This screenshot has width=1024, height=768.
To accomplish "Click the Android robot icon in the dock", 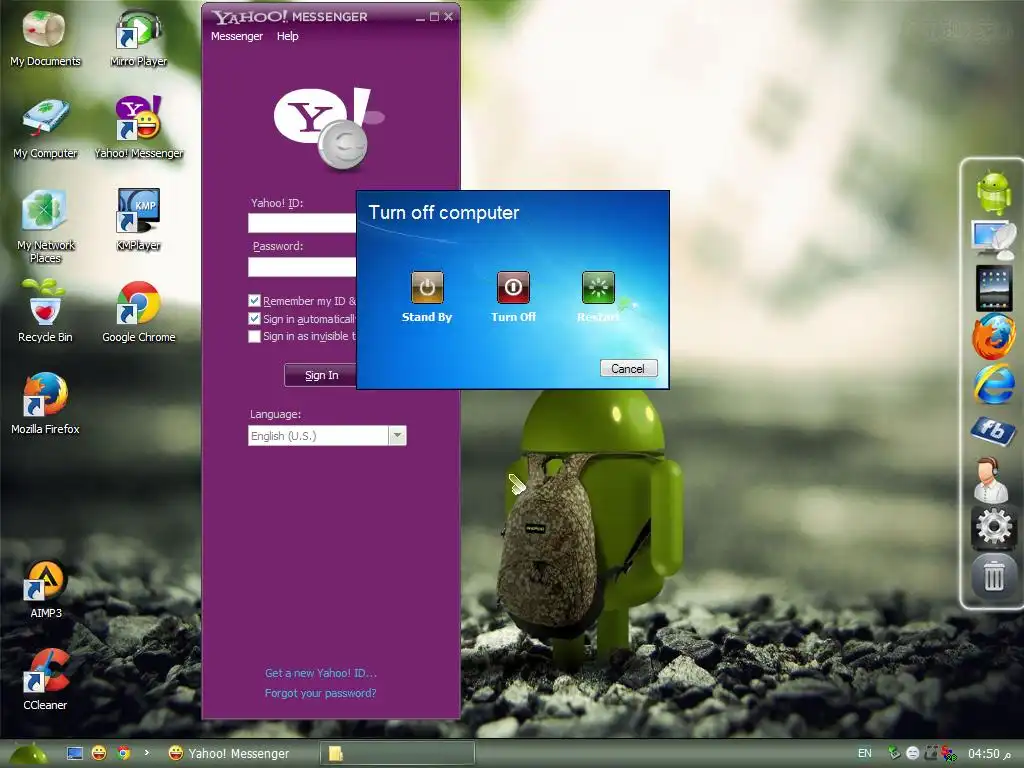I will 994,192.
